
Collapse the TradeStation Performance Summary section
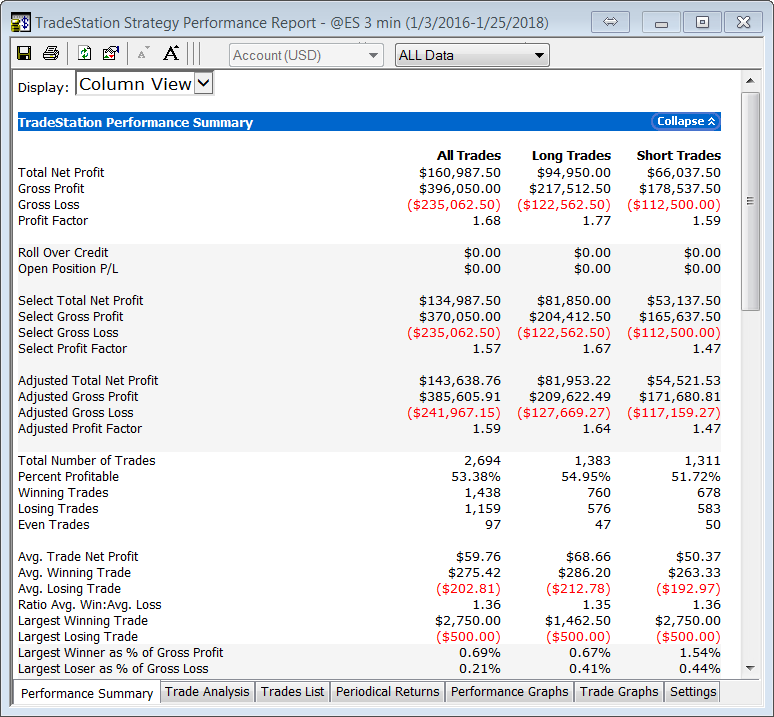click(x=685, y=121)
